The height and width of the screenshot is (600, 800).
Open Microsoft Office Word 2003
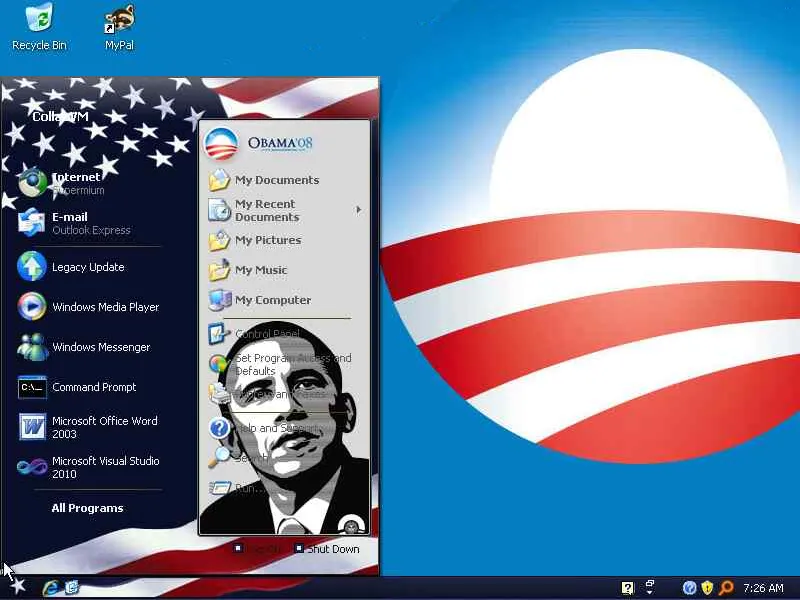pos(90,427)
